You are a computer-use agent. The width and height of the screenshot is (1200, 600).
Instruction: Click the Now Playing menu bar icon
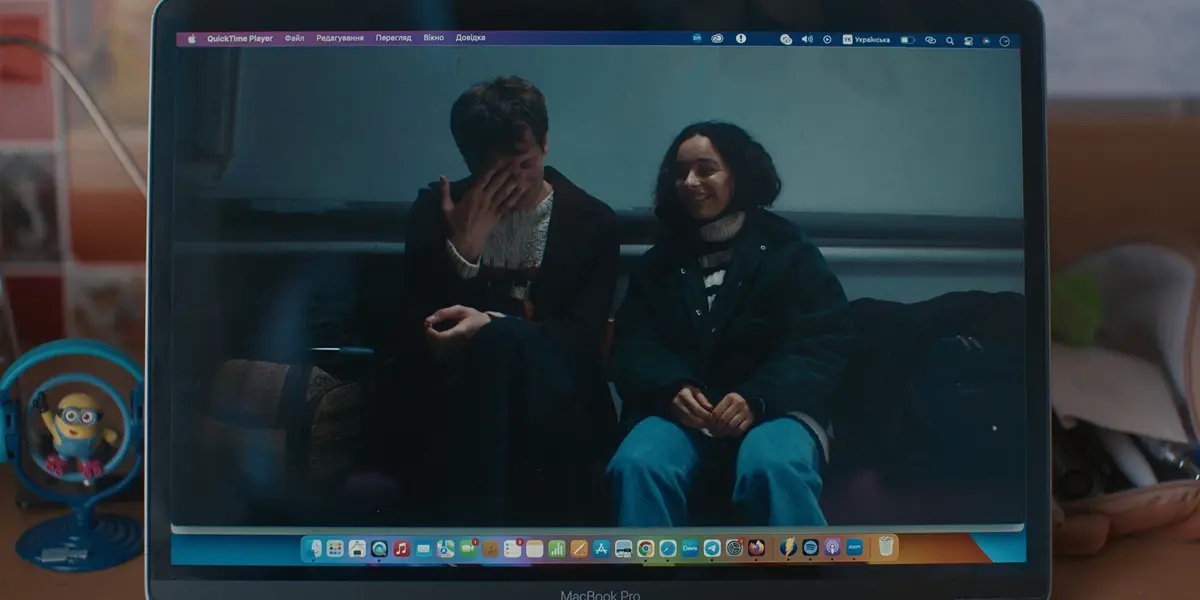coord(827,39)
